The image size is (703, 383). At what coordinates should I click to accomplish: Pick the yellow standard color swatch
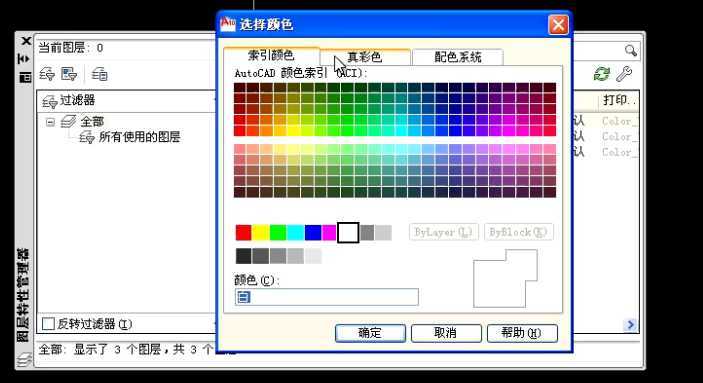click(x=260, y=233)
